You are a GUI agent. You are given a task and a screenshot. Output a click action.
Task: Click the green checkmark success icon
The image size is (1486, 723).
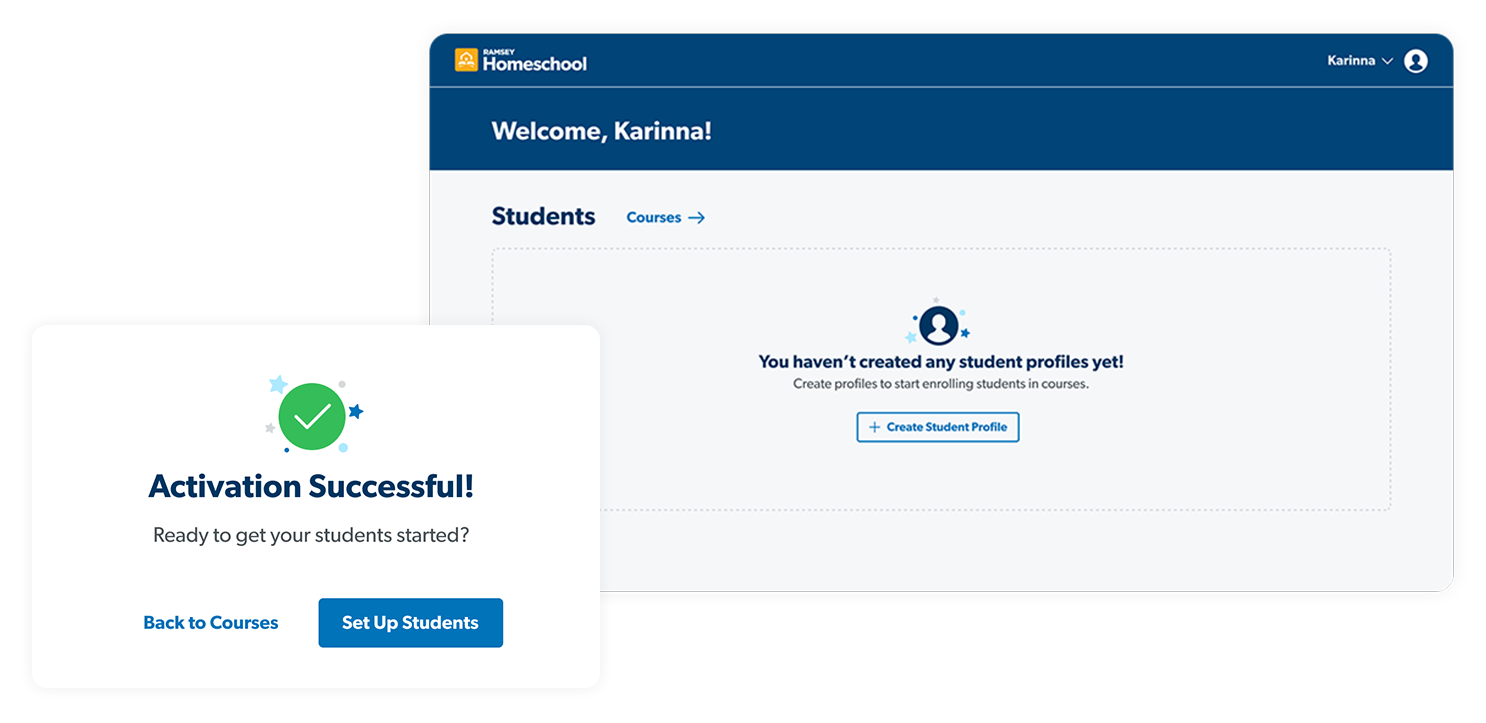coord(312,416)
